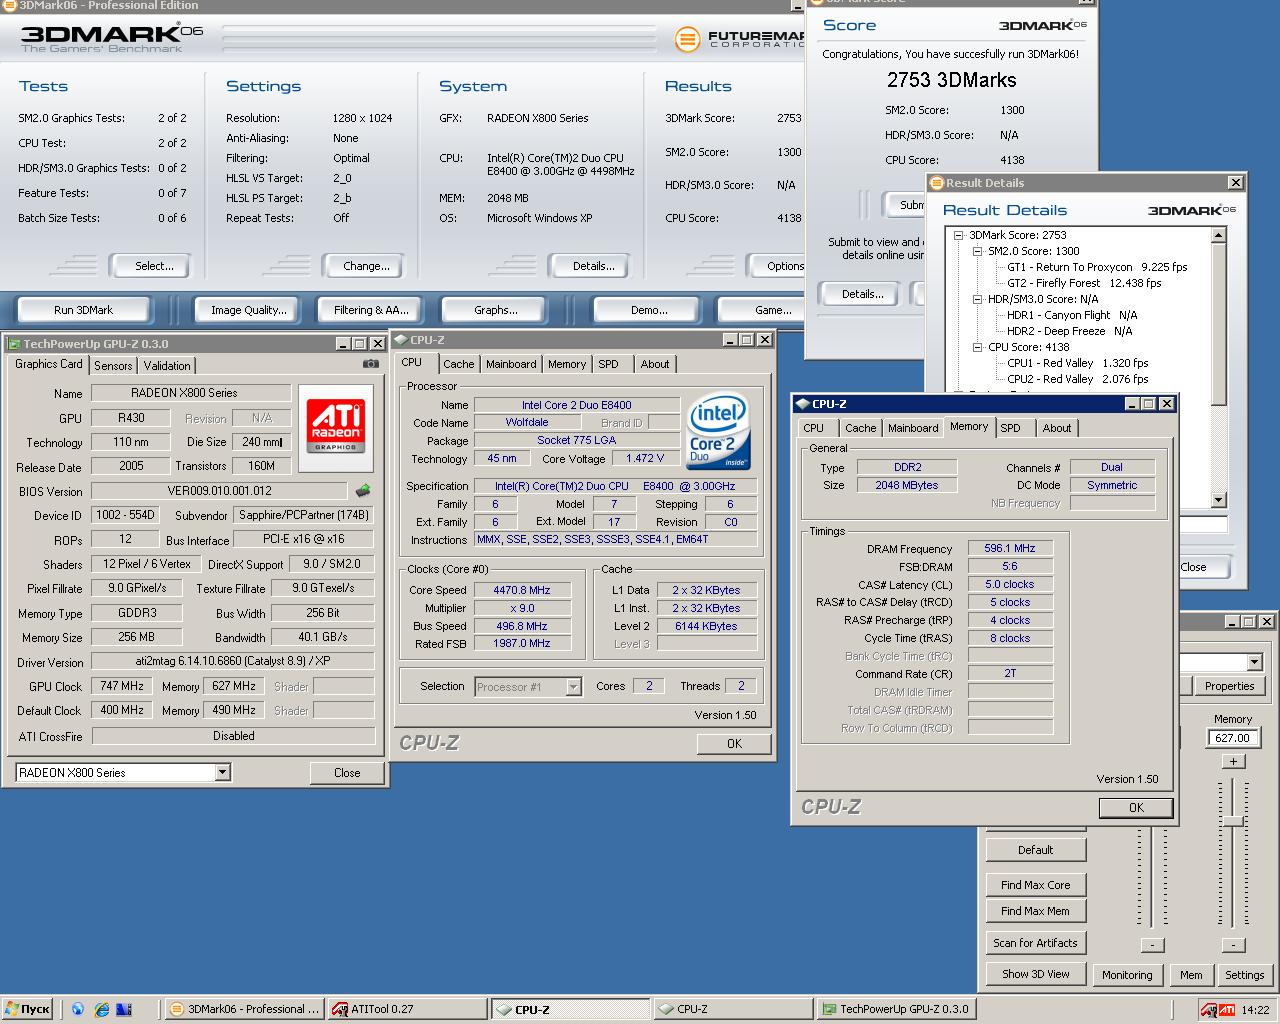Open the CPU-Z Processor #1 selection dropdown
Image resolution: width=1280 pixels, height=1024 pixels.
coord(573,686)
